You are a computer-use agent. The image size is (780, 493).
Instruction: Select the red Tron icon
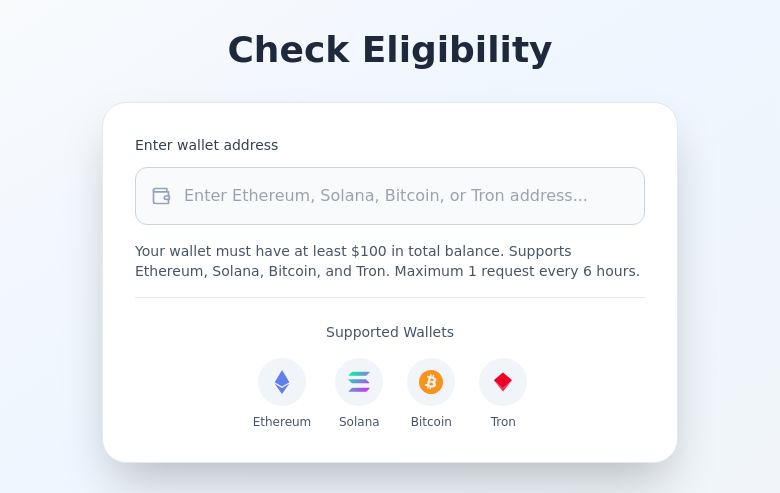coord(503,382)
